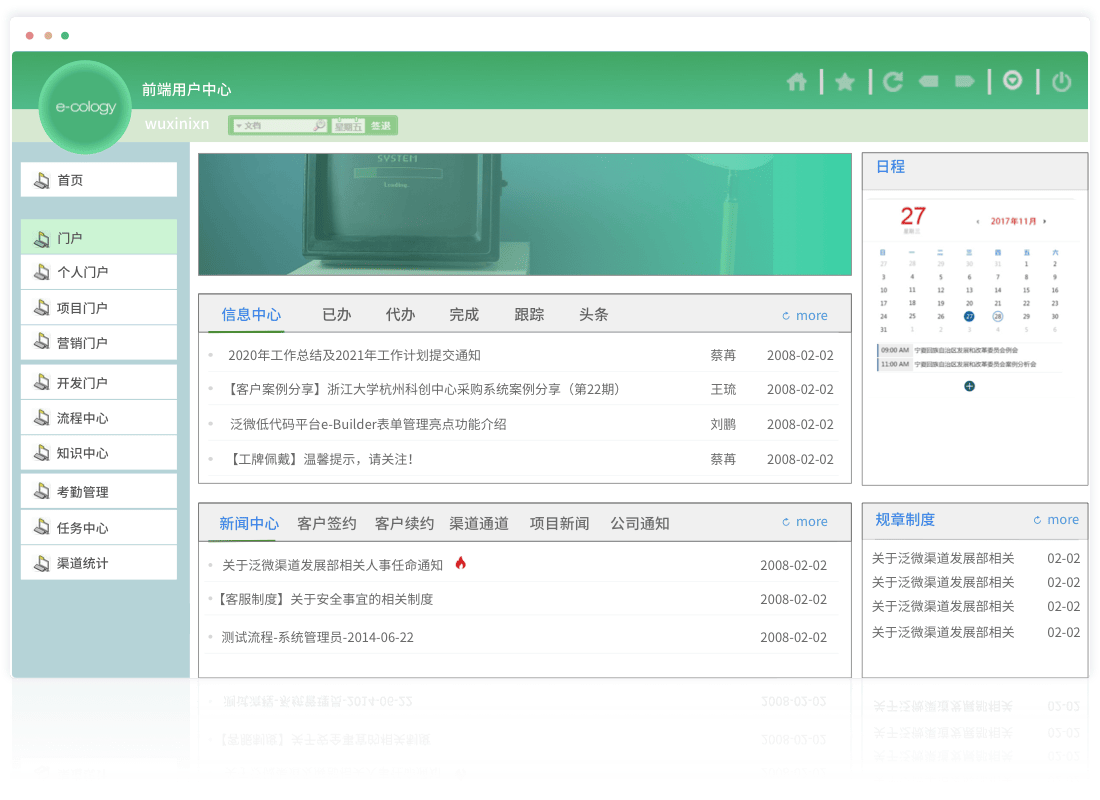
Task: Select date 28 in the calendar
Action: pyautogui.click(x=997, y=316)
